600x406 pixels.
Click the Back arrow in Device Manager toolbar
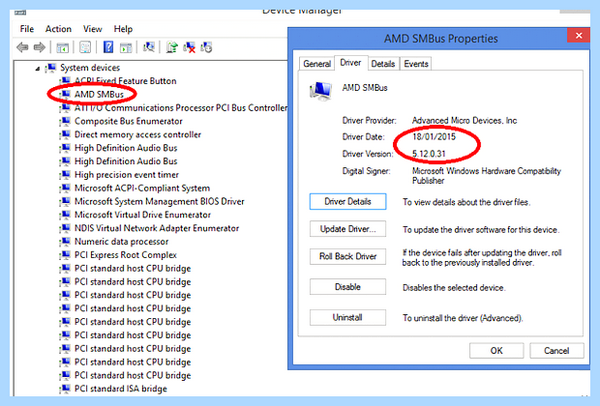[23, 47]
